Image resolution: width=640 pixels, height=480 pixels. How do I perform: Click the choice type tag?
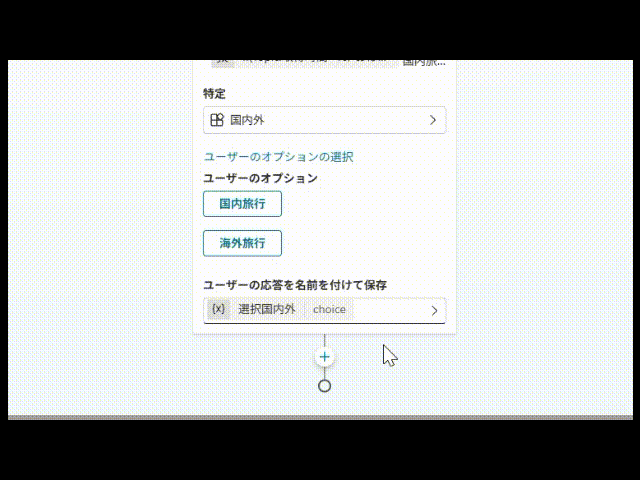(329, 309)
